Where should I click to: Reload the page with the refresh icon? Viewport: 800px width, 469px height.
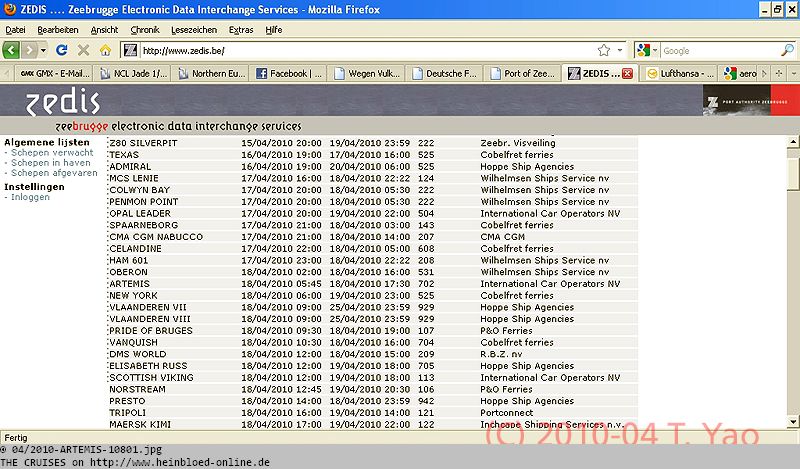(x=62, y=50)
